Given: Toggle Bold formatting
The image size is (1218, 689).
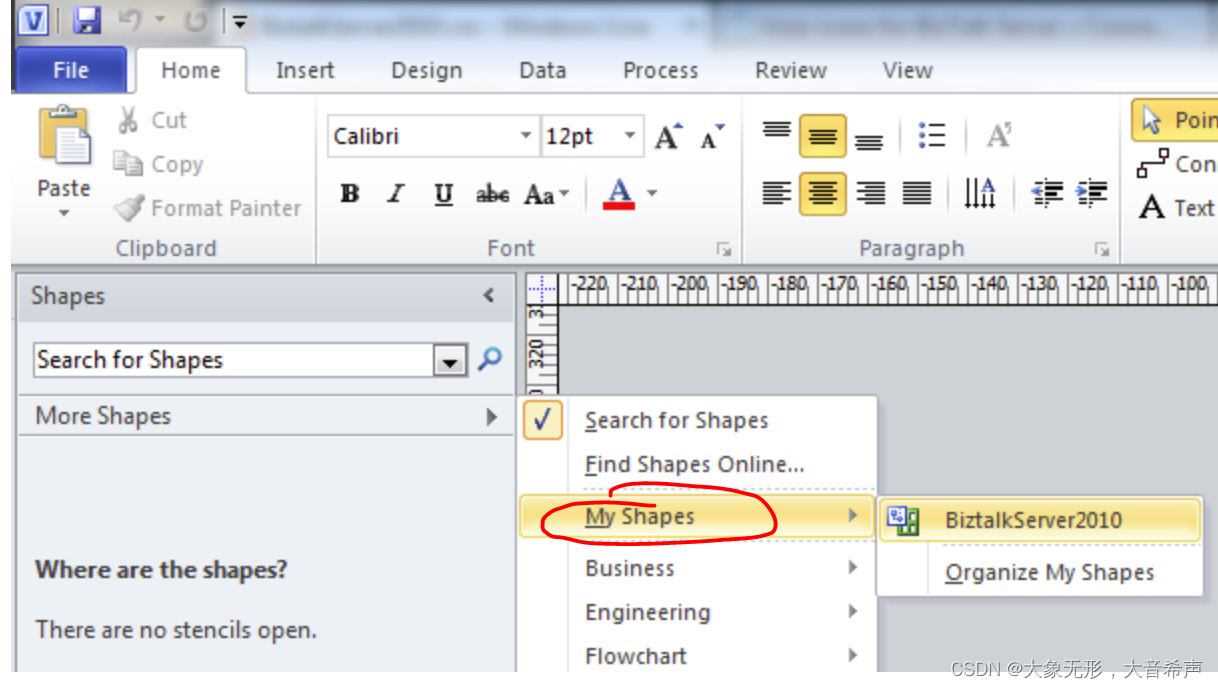Looking at the screenshot, I should pos(350,194).
